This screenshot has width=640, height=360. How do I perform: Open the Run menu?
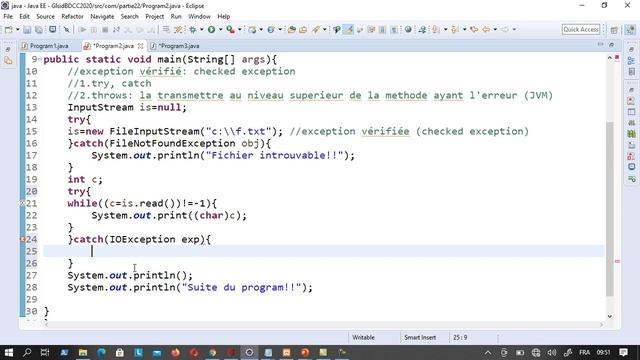pyautogui.click(x=176, y=16)
